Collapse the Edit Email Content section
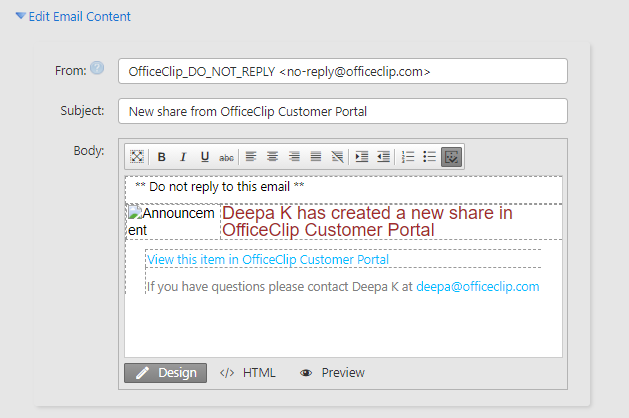The height and width of the screenshot is (418, 629). [20, 16]
